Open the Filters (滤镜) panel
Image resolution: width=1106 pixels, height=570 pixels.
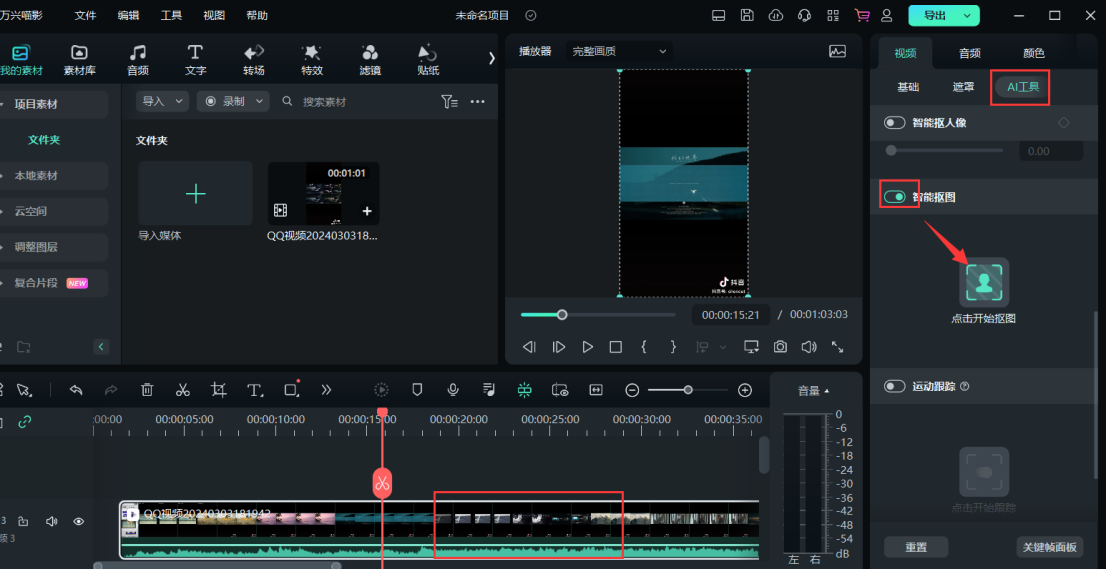click(x=370, y=60)
